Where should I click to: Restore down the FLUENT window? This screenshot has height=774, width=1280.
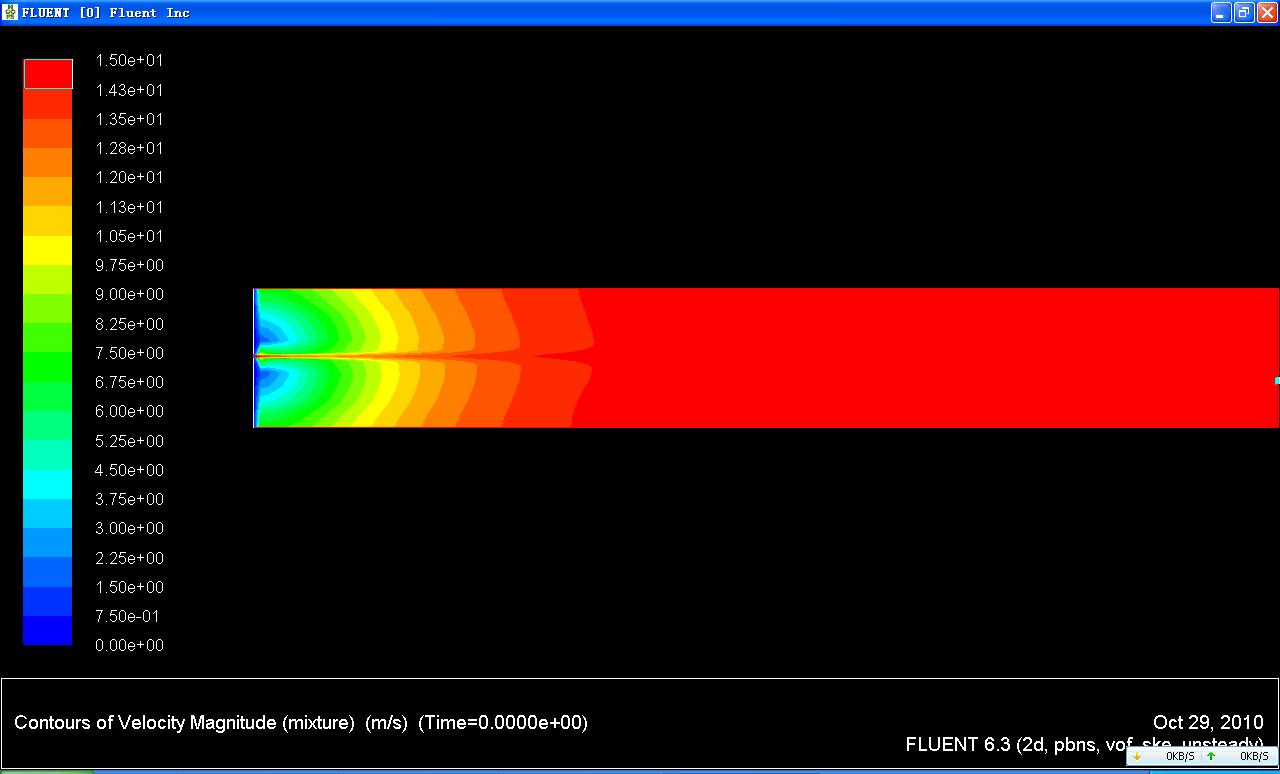(x=1243, y=12)
